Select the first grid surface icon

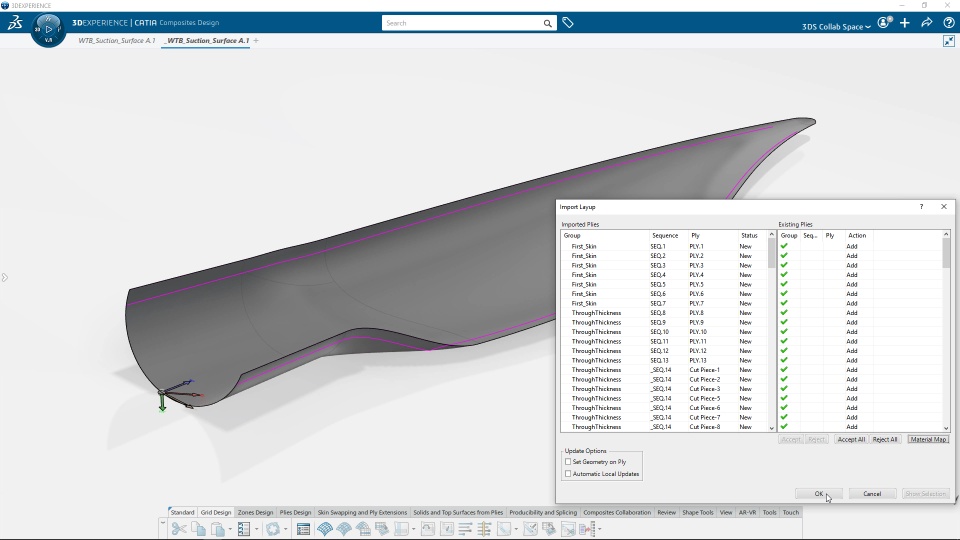[325, 529]
